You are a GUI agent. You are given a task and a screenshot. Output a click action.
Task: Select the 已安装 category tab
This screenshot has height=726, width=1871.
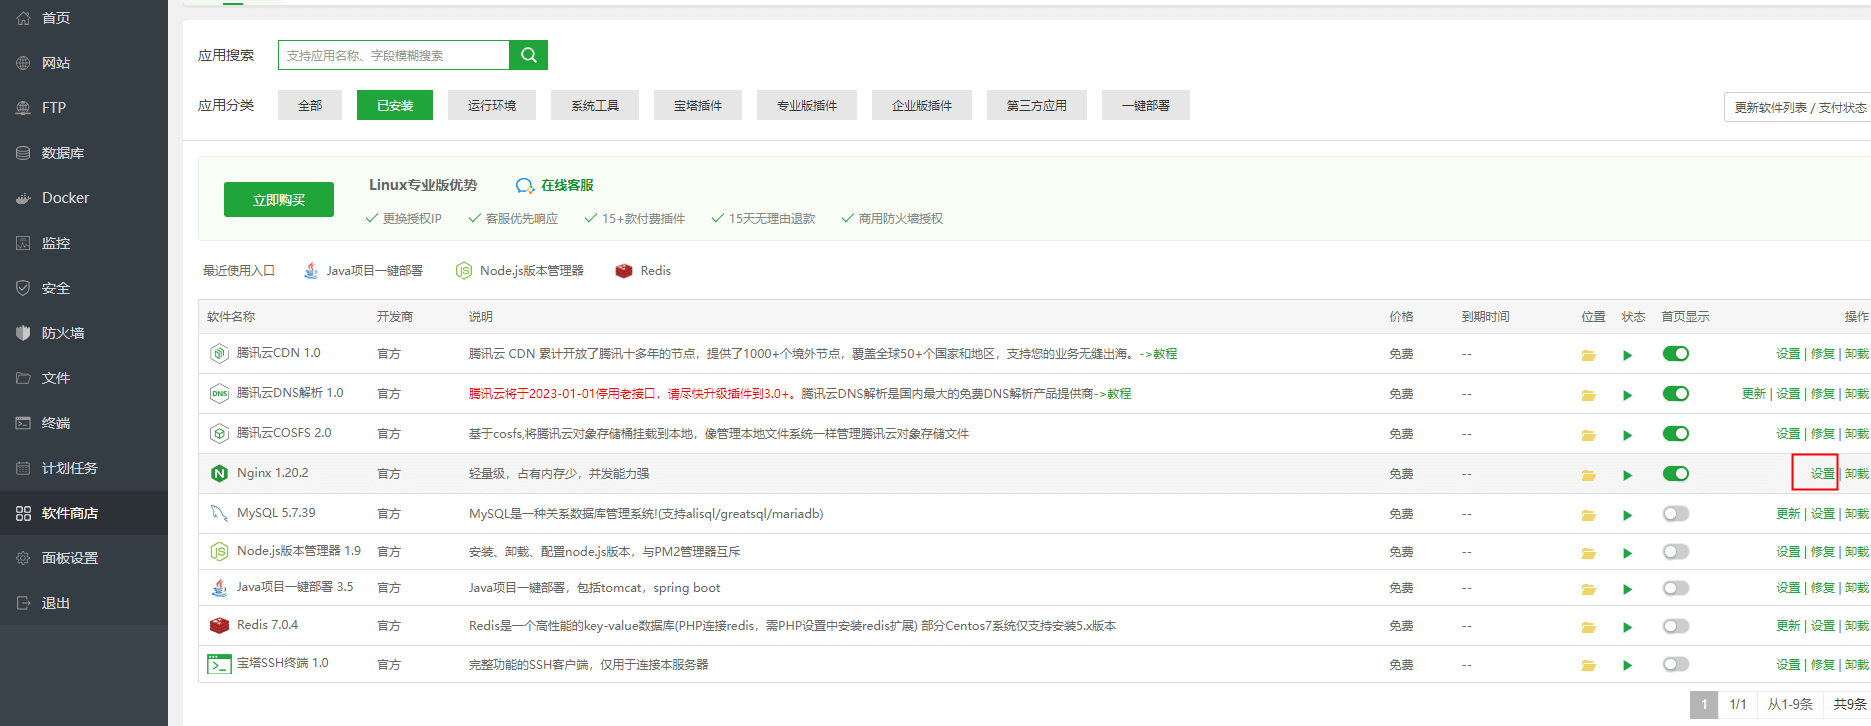(x=395, y=105)
